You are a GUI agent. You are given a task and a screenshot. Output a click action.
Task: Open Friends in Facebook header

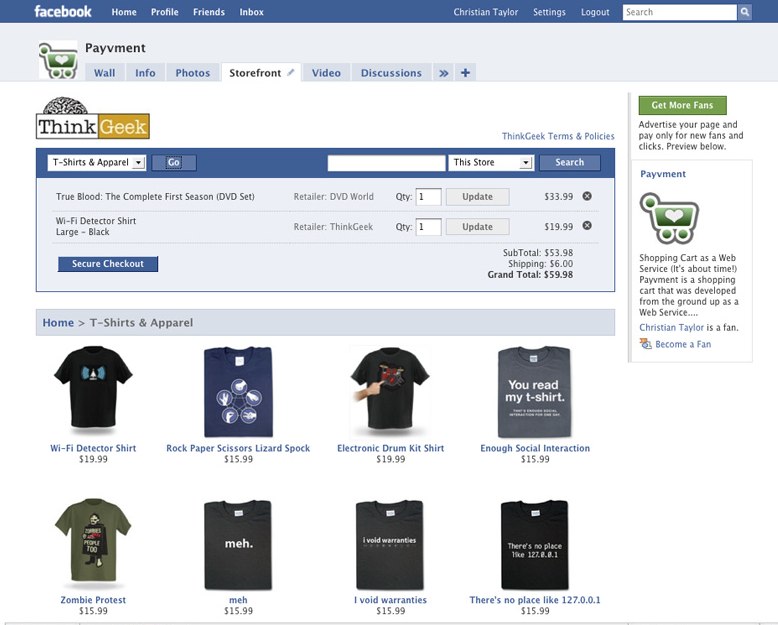tap(209, 12)
